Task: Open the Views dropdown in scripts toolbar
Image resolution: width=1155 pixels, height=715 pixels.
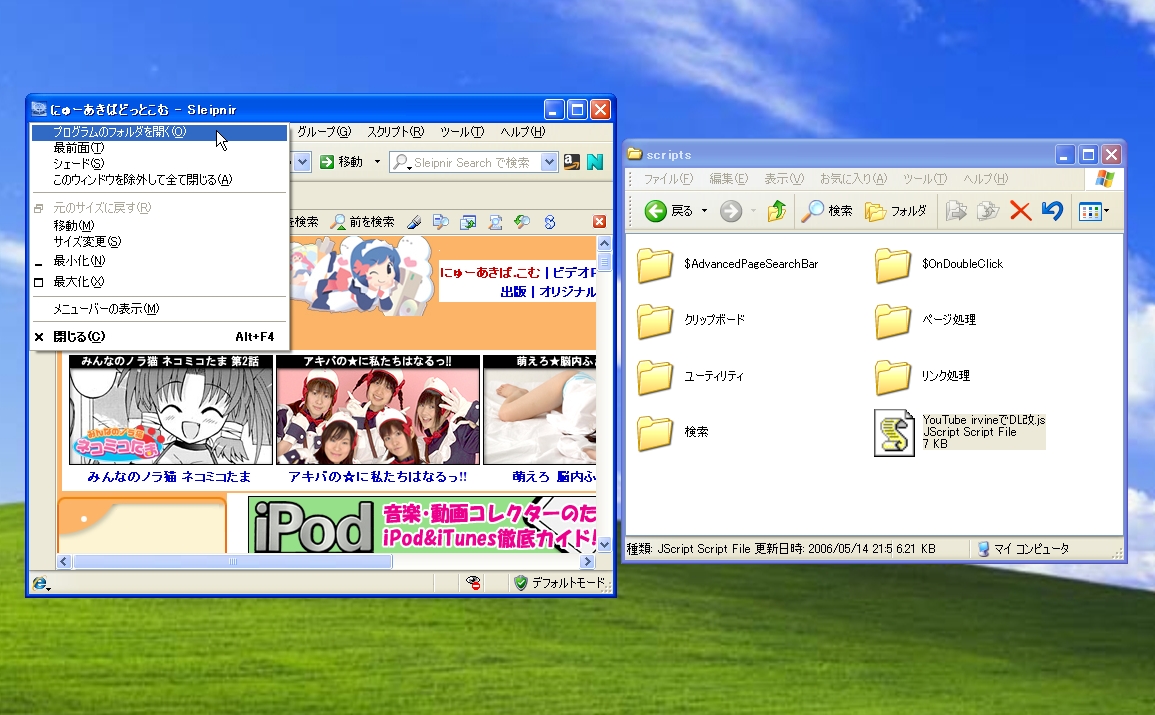Action: [x=1094, y=211]
